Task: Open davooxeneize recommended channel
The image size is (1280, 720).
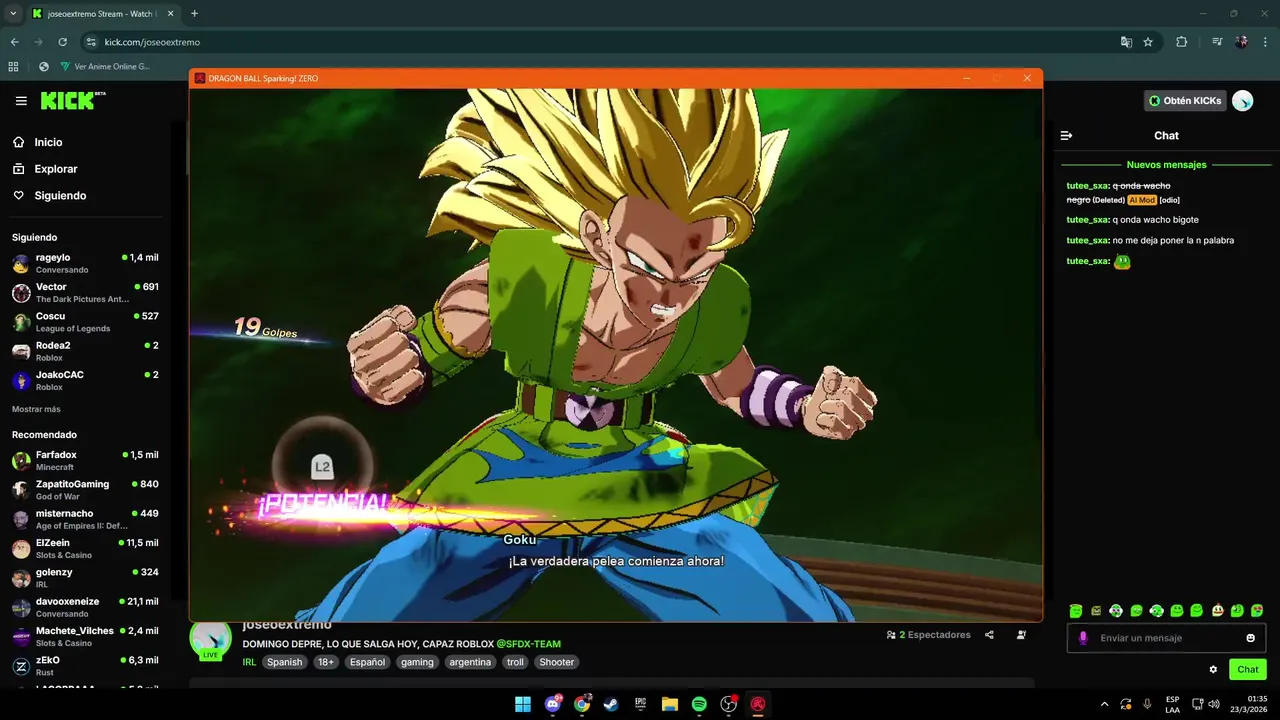Action: click(x=85, y=607)
